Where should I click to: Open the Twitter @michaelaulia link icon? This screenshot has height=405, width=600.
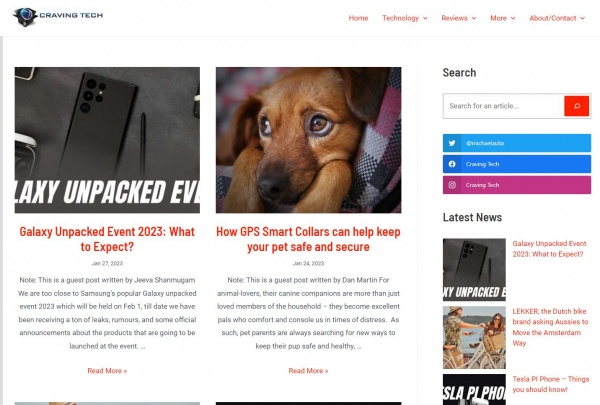[x=452, y=143]
